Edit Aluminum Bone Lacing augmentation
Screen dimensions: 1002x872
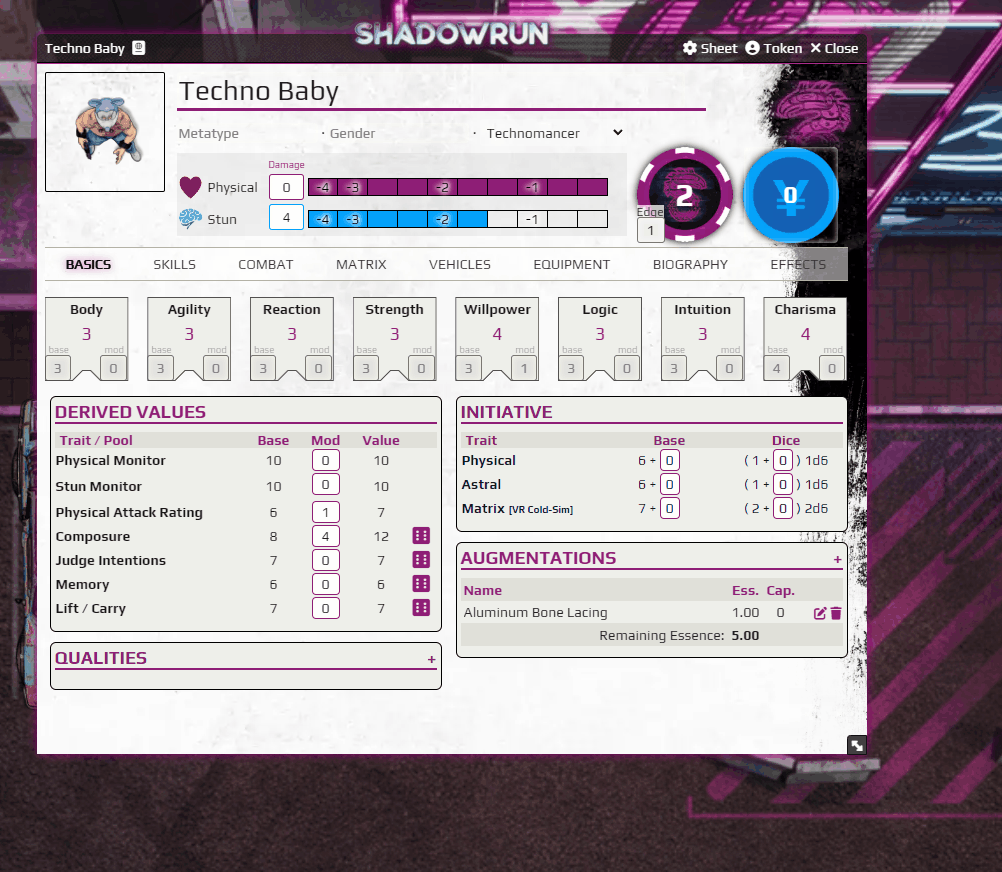[x=820, y=613]
